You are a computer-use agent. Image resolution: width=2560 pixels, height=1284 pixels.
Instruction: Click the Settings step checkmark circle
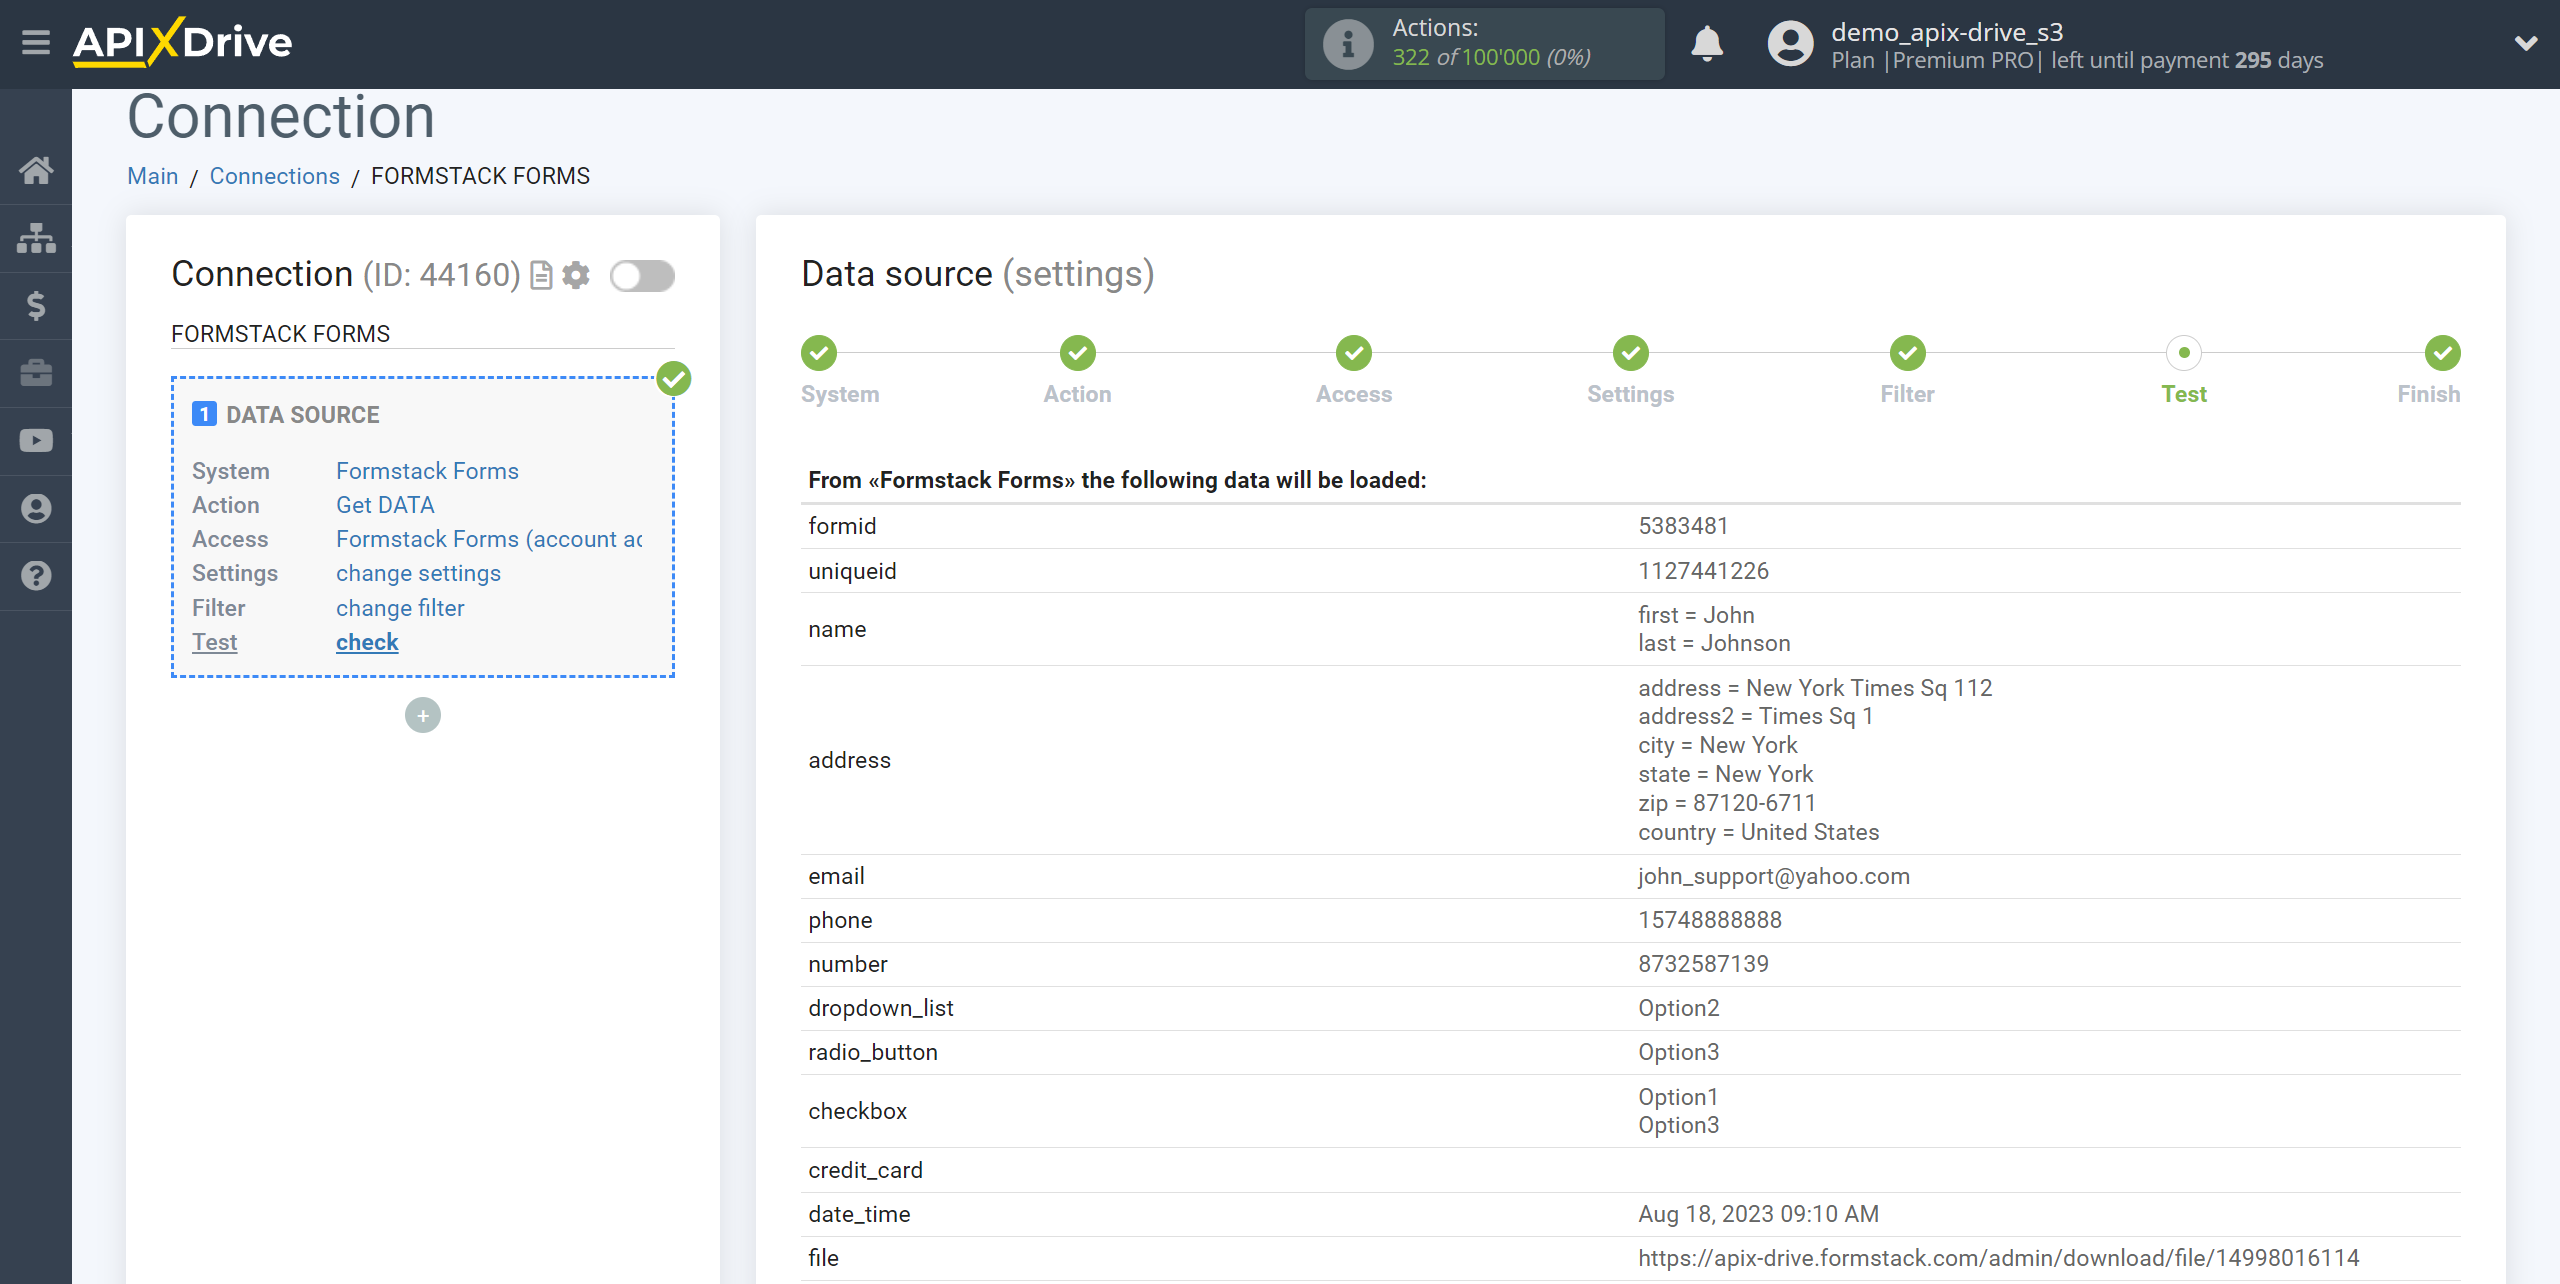pos(1631,353)
